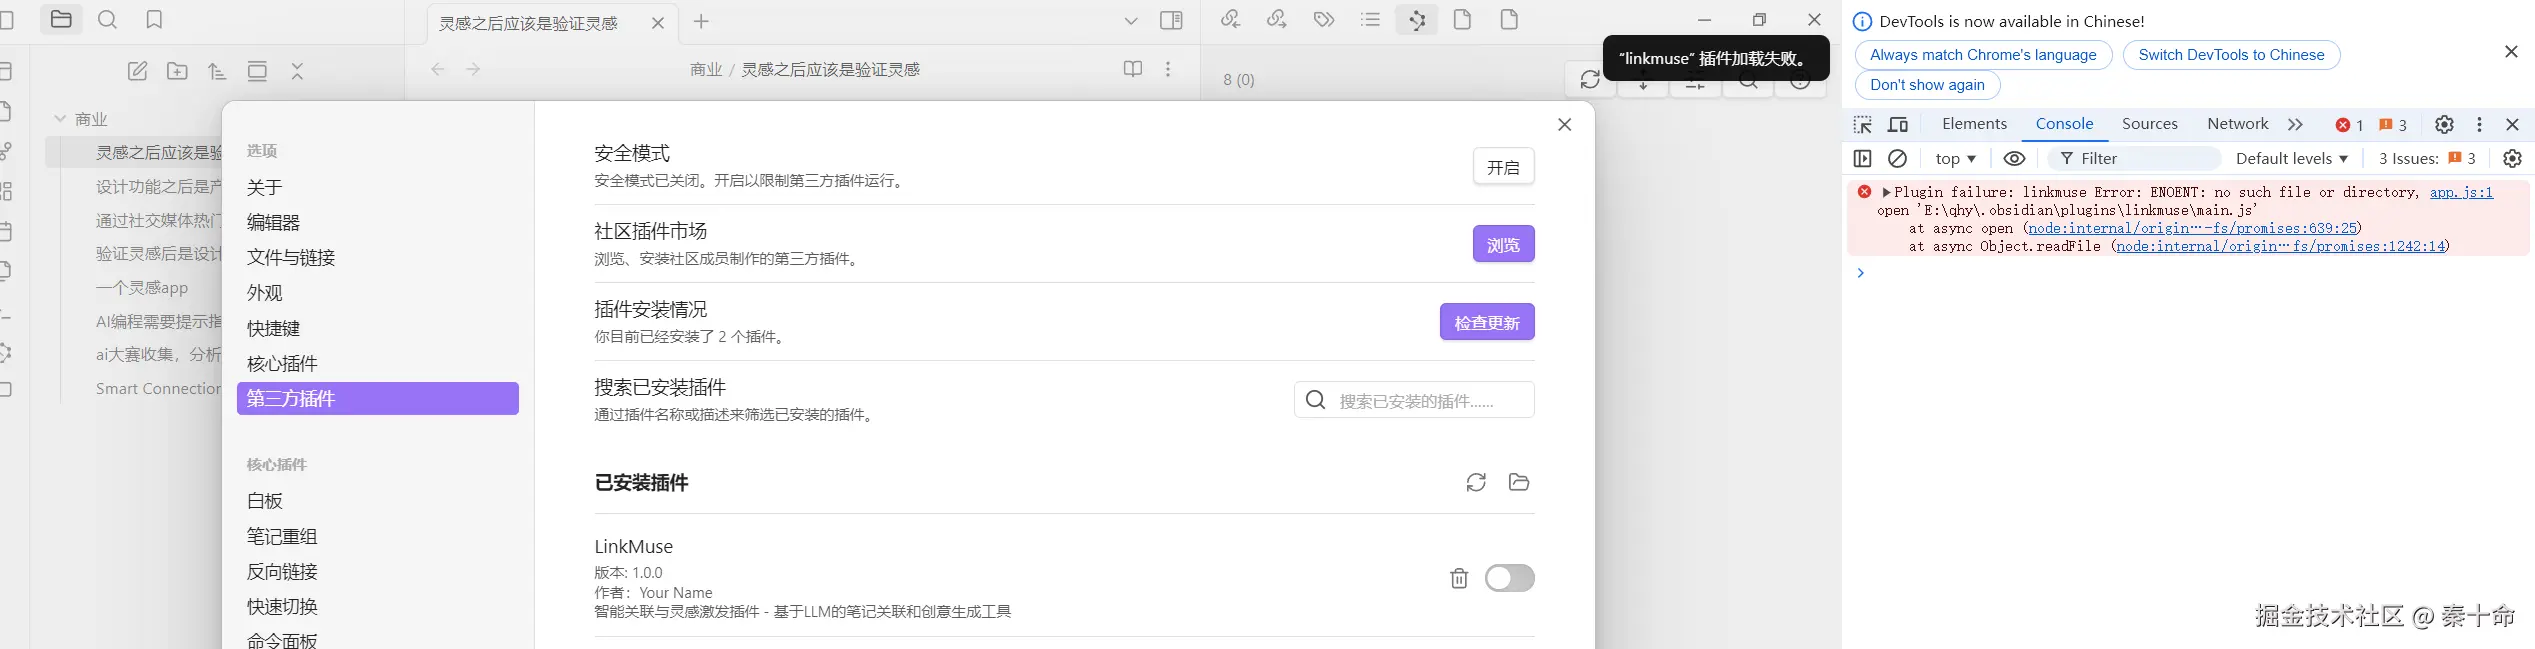This screenshot has width=2535, height=649.
Task: Toggle console sidebar panel in DevTools
Action: (1862, 159)
